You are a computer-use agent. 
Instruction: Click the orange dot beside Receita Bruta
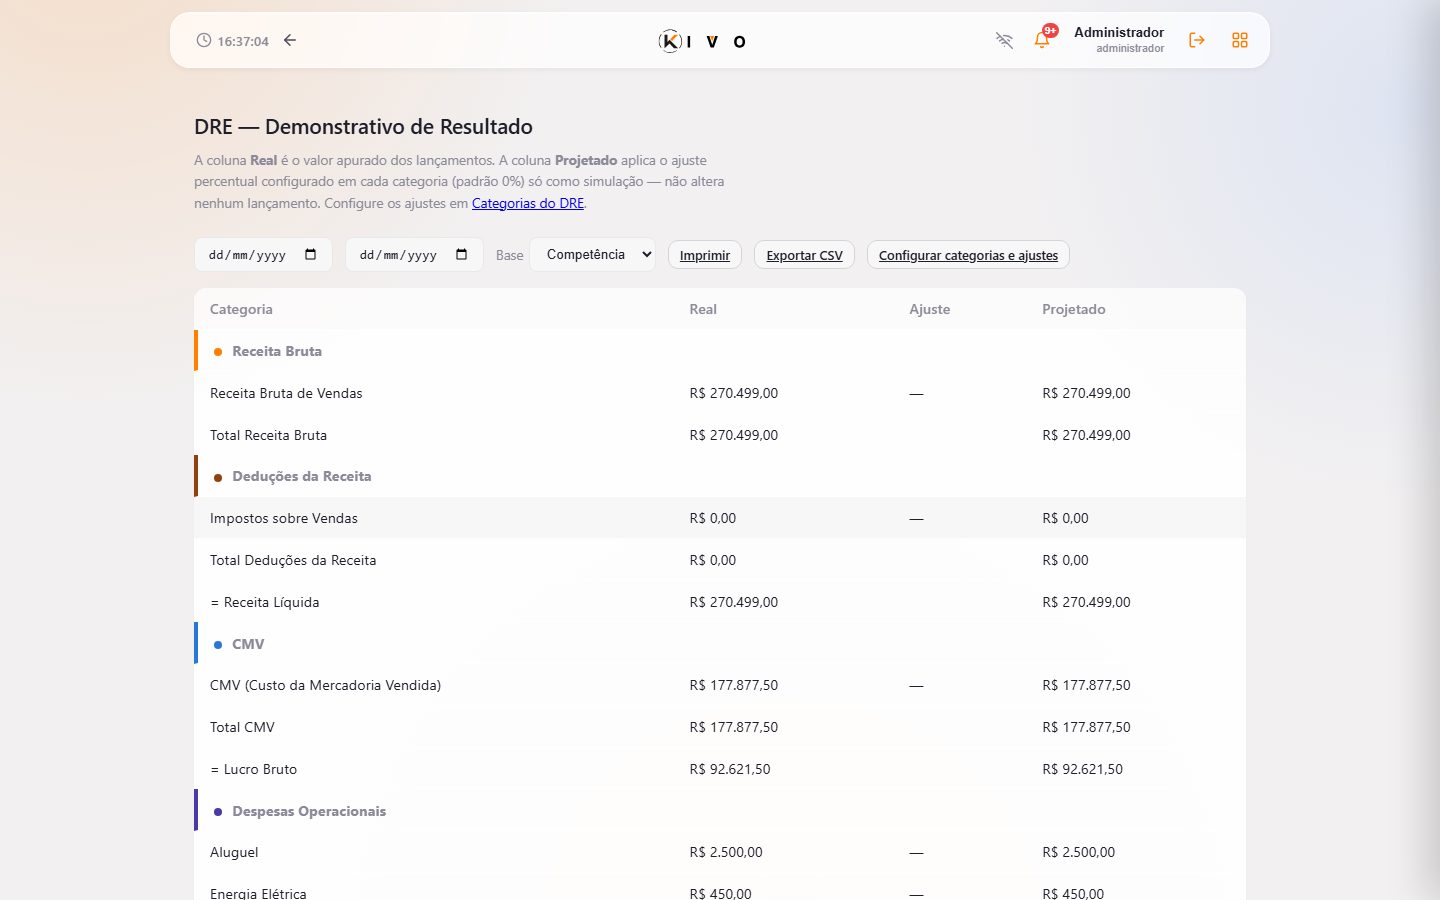coord(218,352)
